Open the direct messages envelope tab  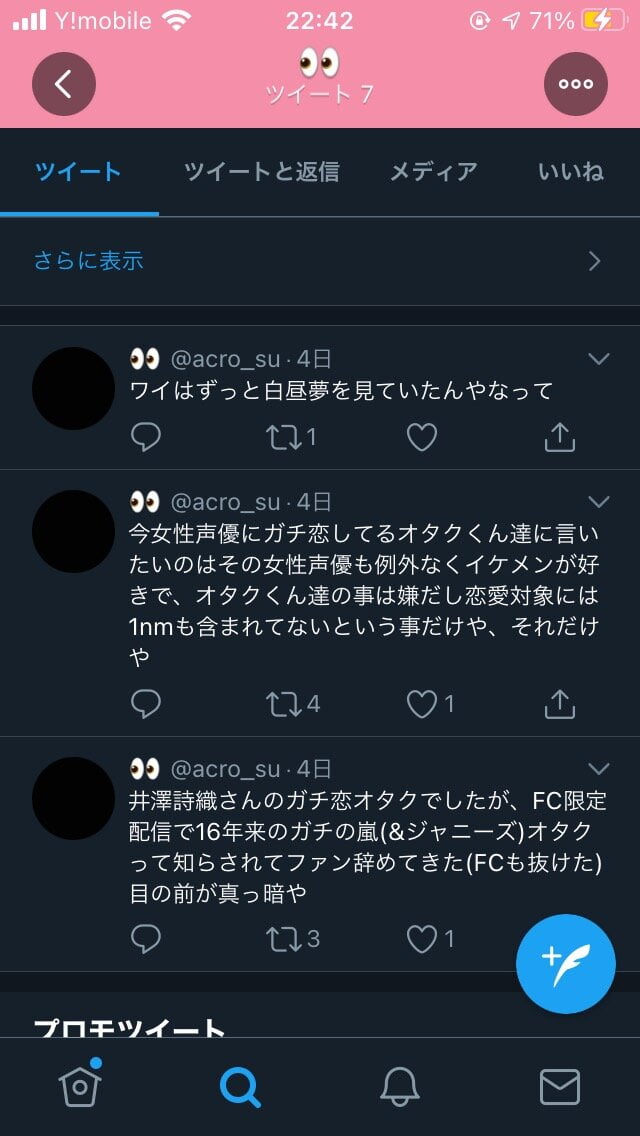click(x=560, y=1087)
